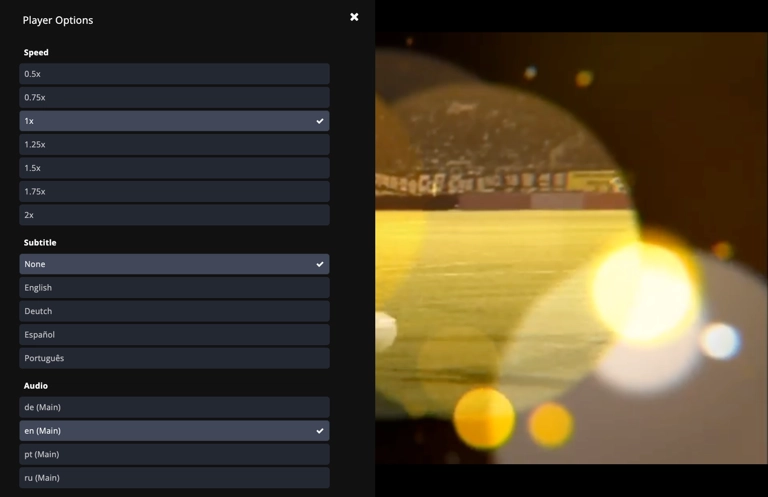Switch speed to 2x
The height and width of the screenshot is (497, 768).
[174, 215]
